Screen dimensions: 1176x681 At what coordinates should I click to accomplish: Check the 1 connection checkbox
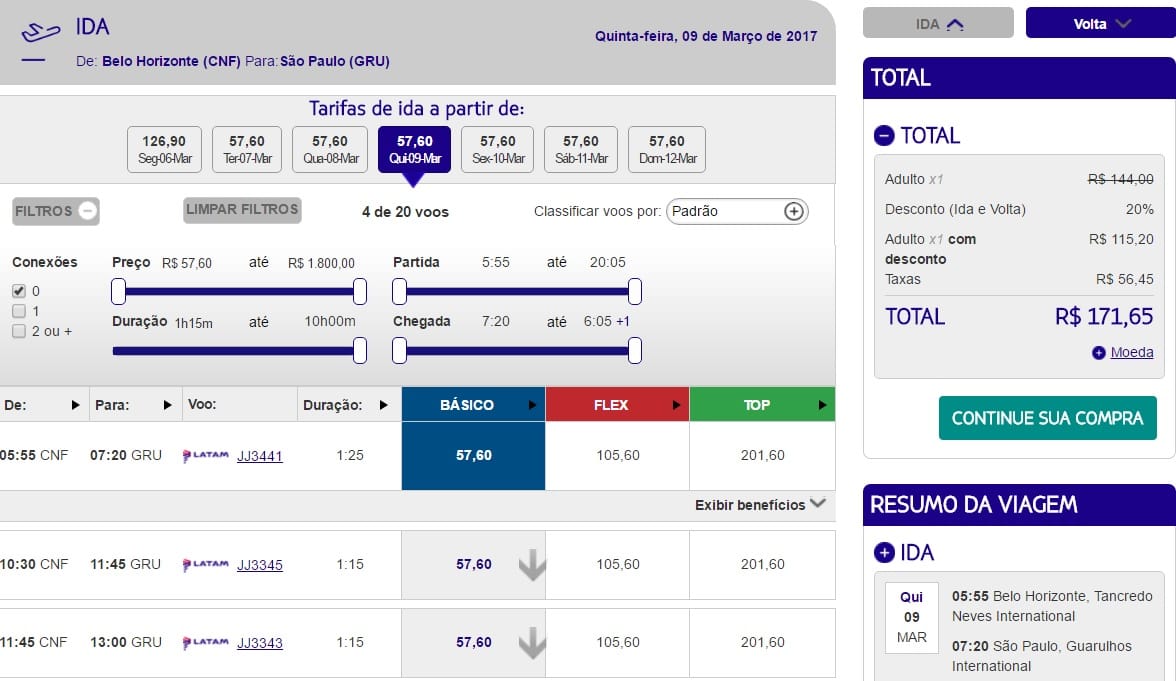(x=19, y=311)
